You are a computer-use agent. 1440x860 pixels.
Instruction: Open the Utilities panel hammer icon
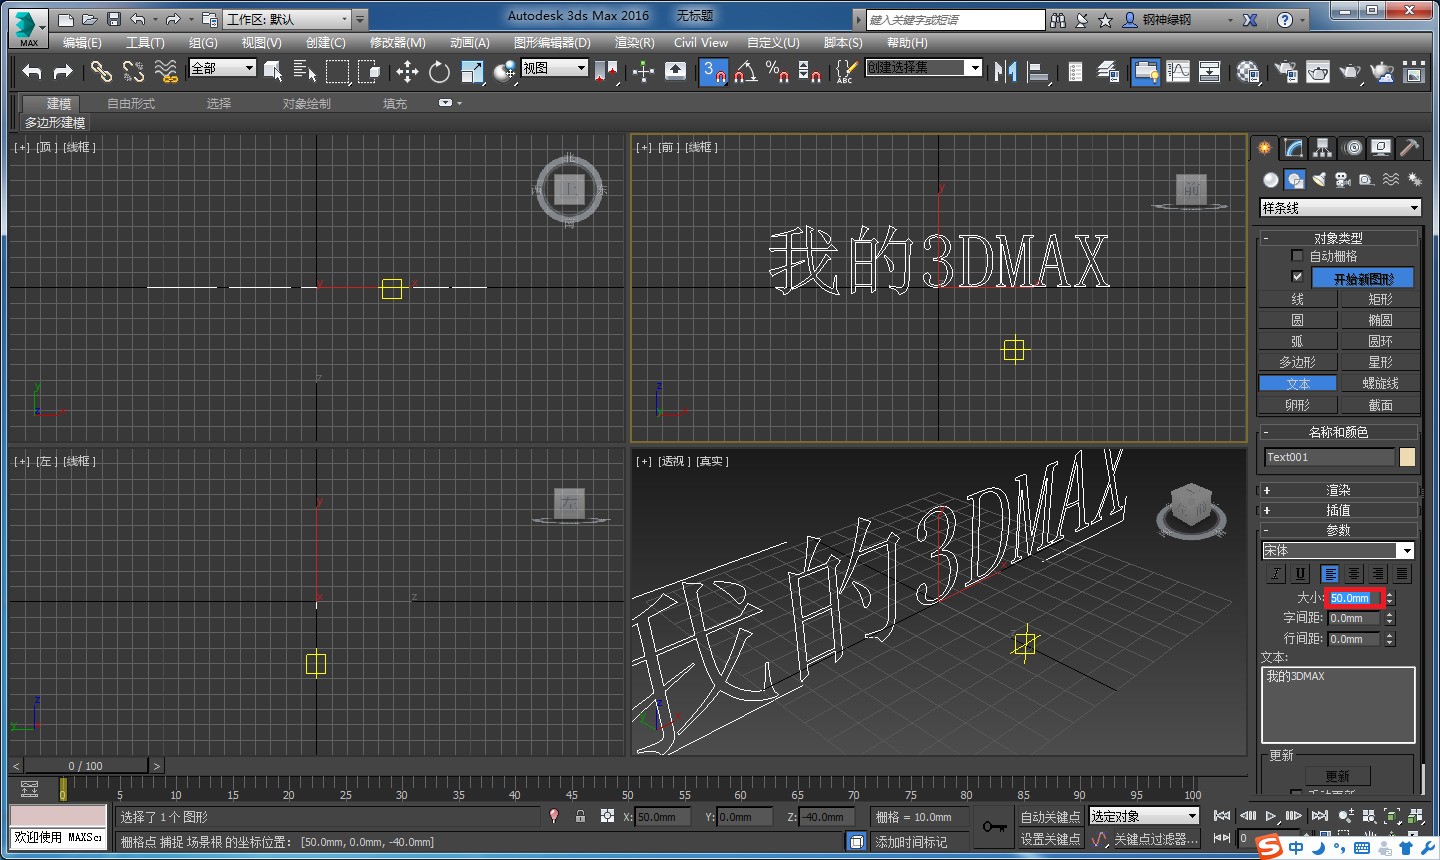pos(1410,148)
